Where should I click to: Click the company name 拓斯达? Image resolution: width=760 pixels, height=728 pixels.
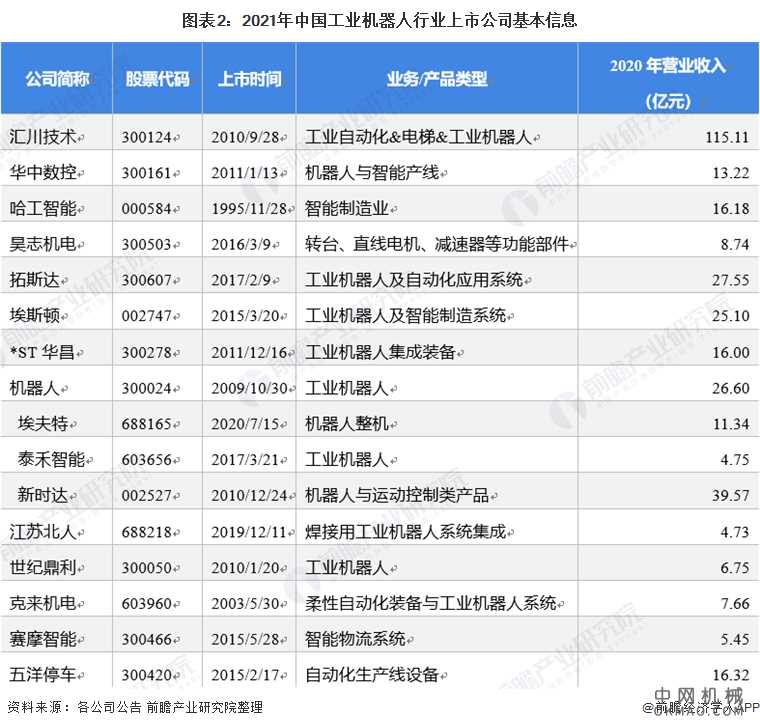34,280
